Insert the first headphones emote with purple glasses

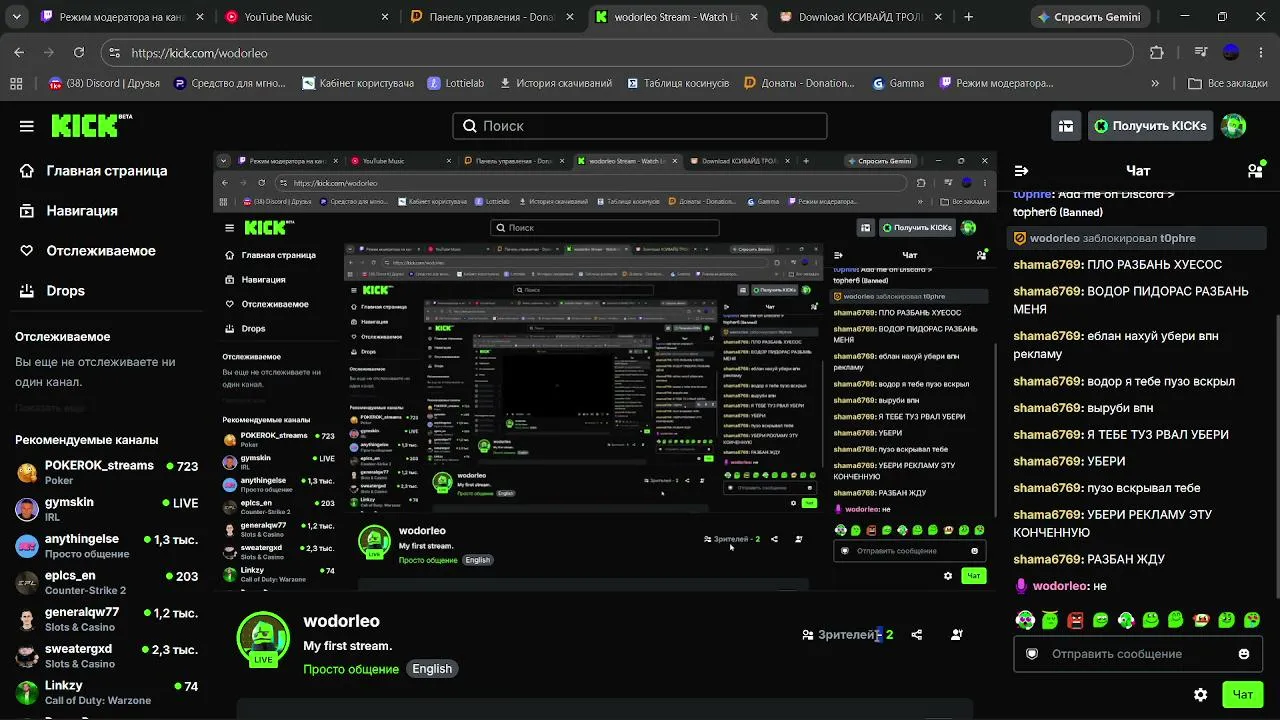pyautogui.click(x=1025, y=620)
